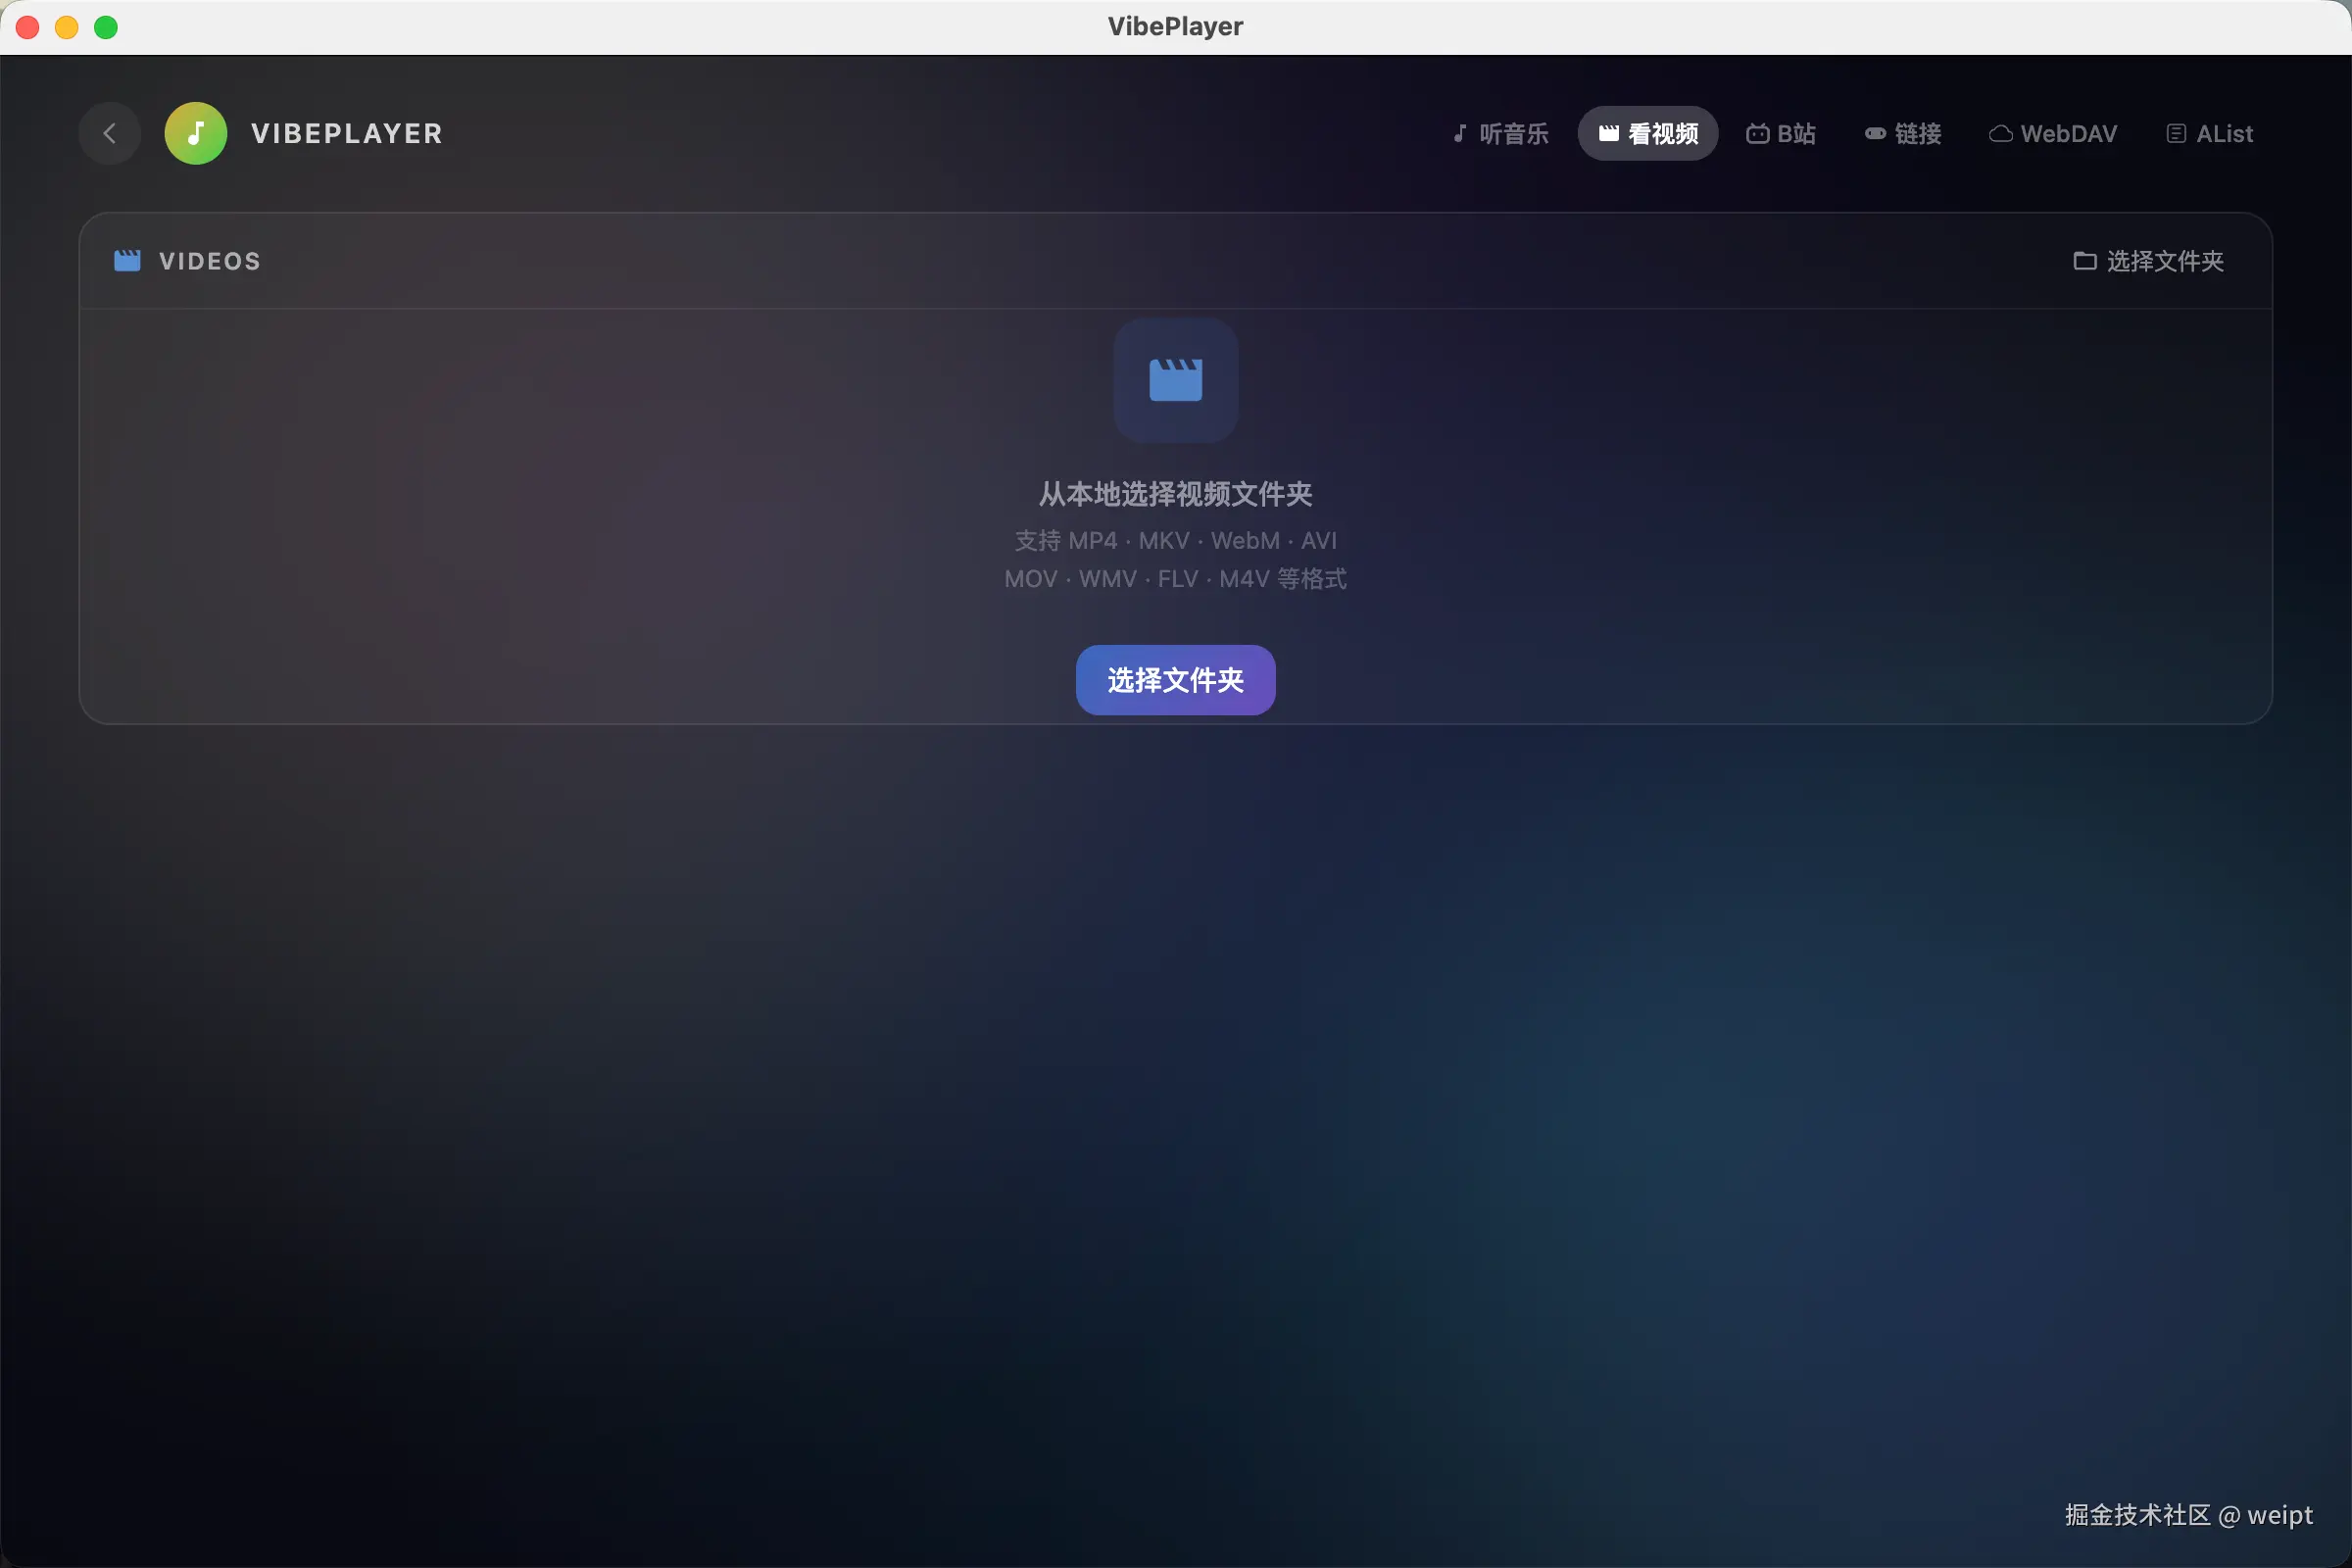Viewport: 2352px width, 1568px height.
Task: Click the back chevron button
Action: coord(109,133)
